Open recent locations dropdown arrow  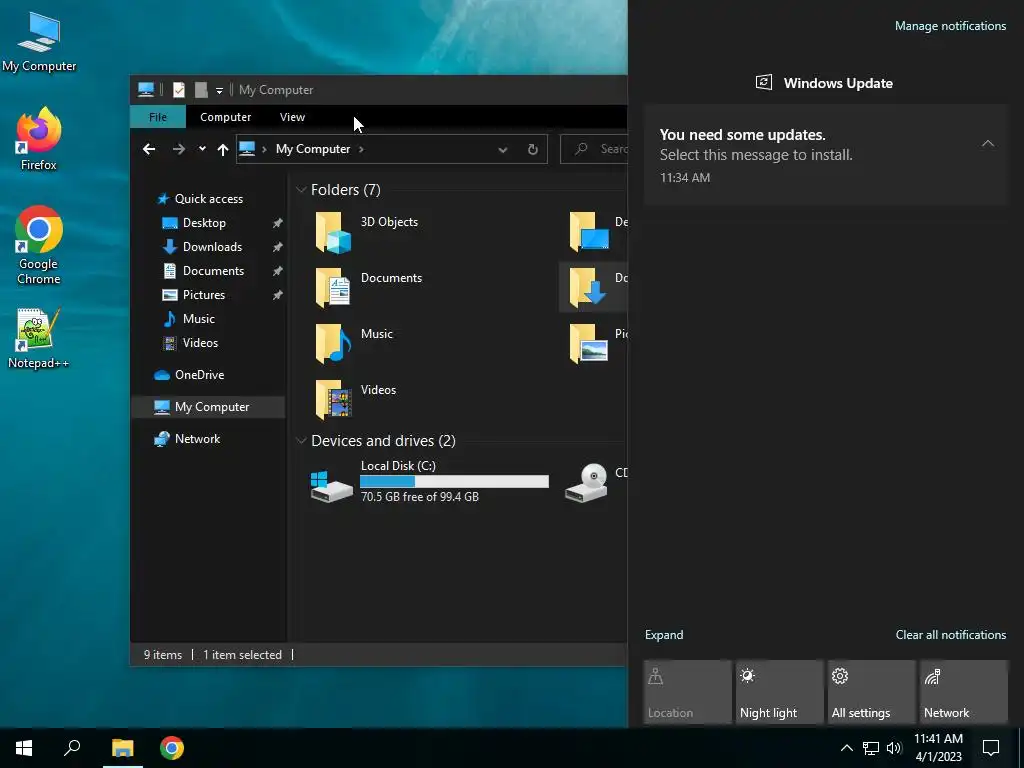(202, 149)
